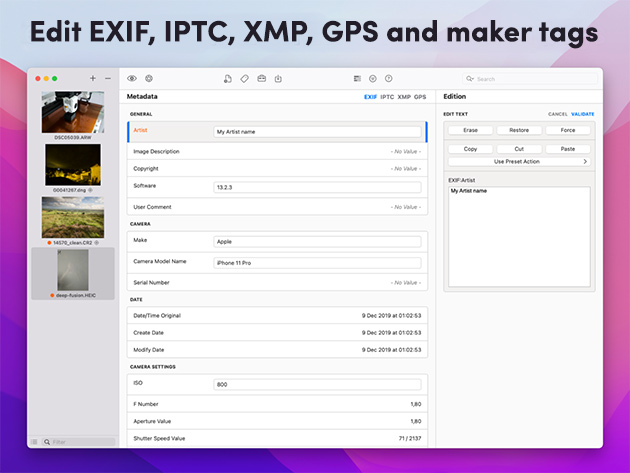Image resolution: width=630 pixels, height=473 pixels.
Task: Click the document hand icon in toolbar
Action: 228,79
